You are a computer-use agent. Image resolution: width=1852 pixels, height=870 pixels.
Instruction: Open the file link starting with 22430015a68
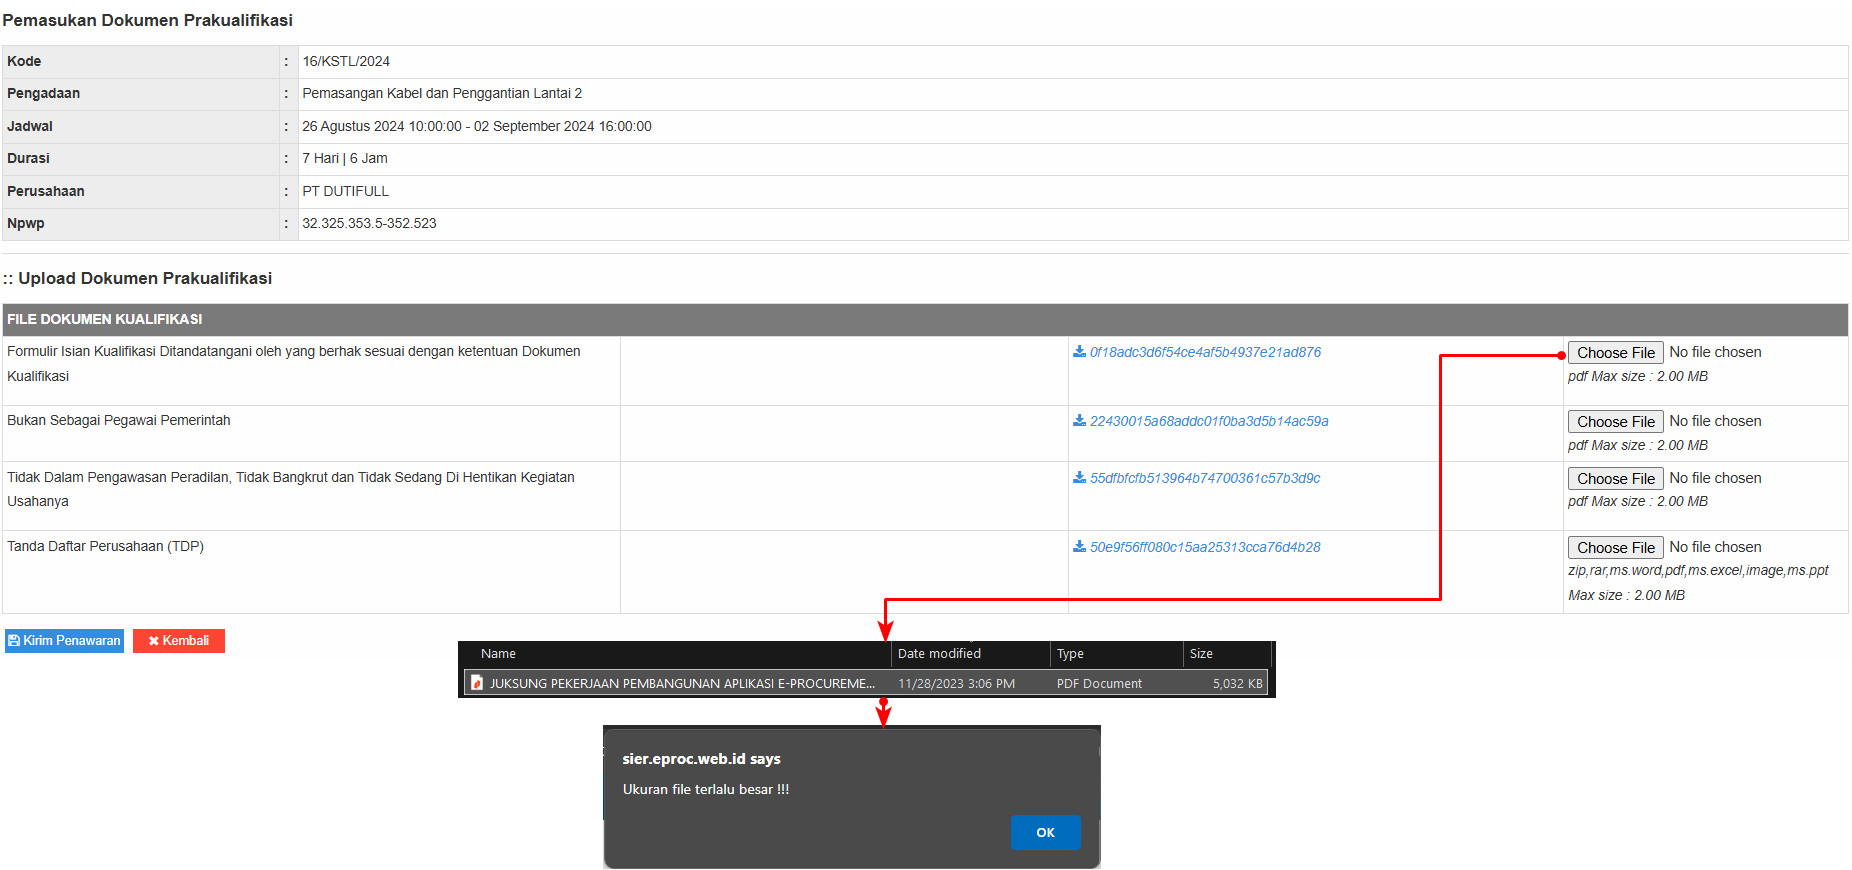click(x=1209, y=421)
